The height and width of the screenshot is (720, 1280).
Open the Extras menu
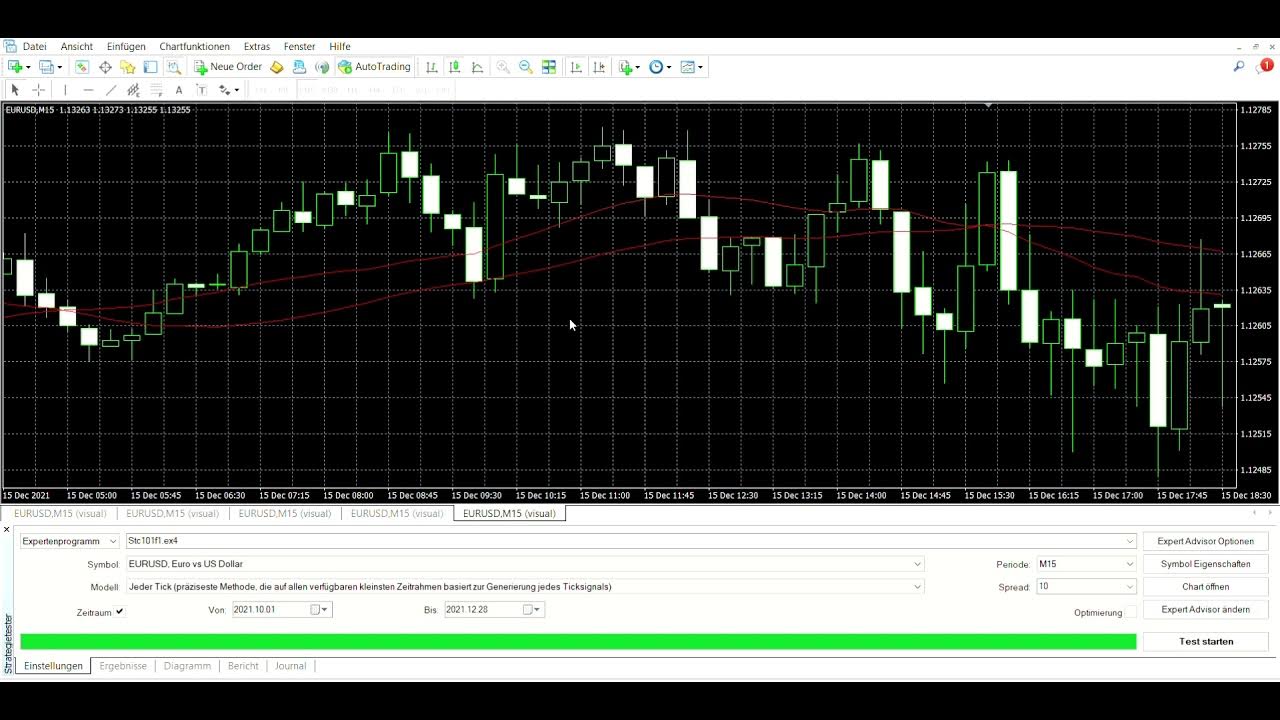[x=257, y=46]
